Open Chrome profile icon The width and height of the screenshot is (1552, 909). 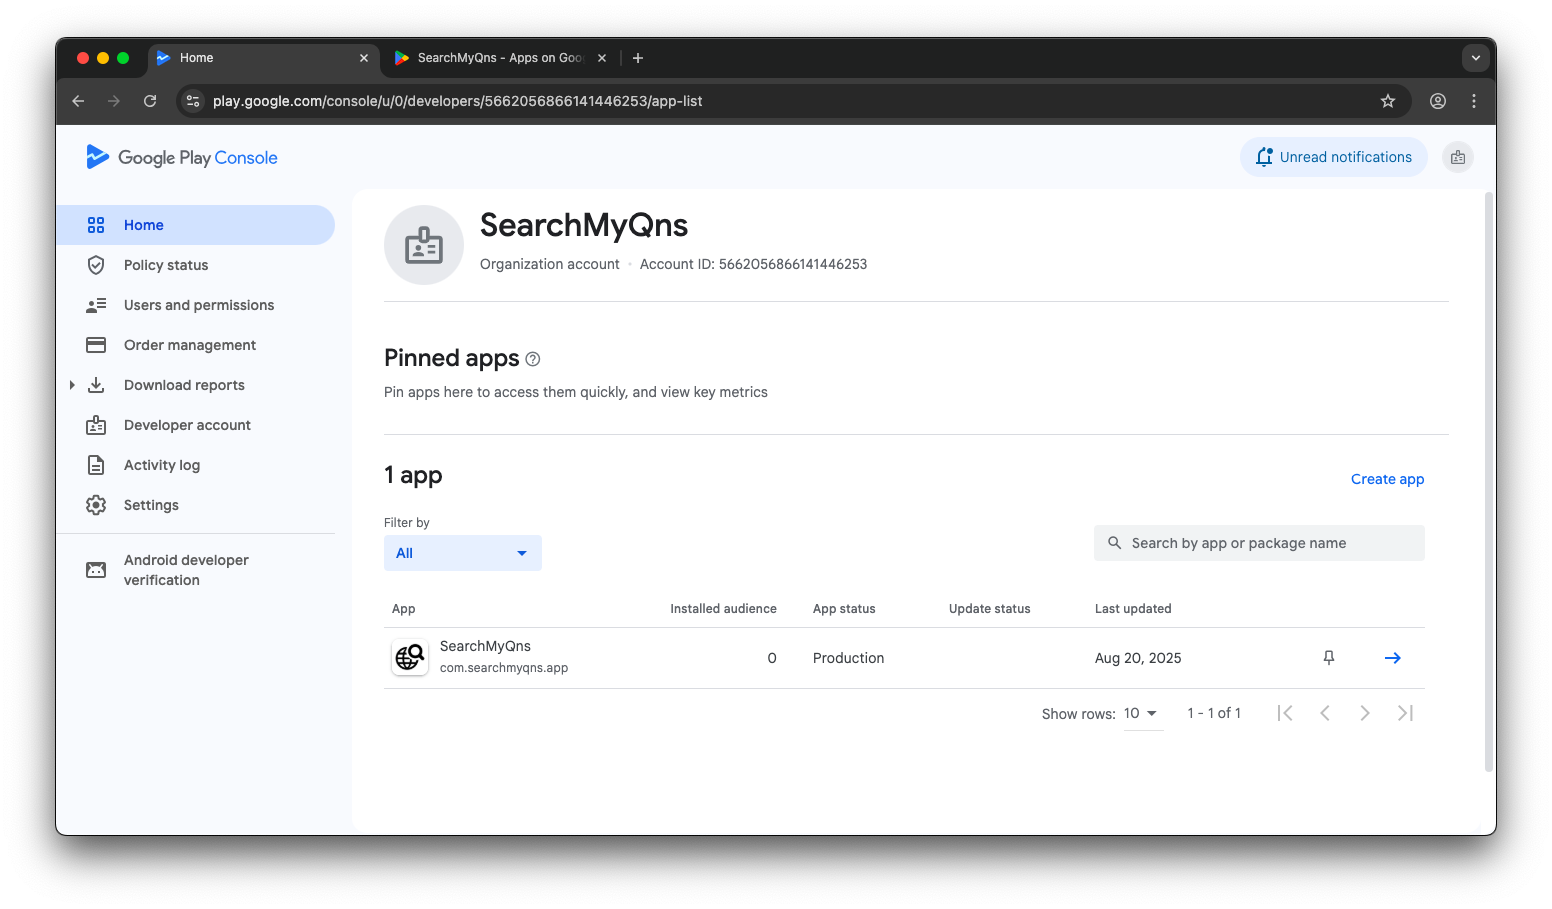click(x=1438, y=101)
